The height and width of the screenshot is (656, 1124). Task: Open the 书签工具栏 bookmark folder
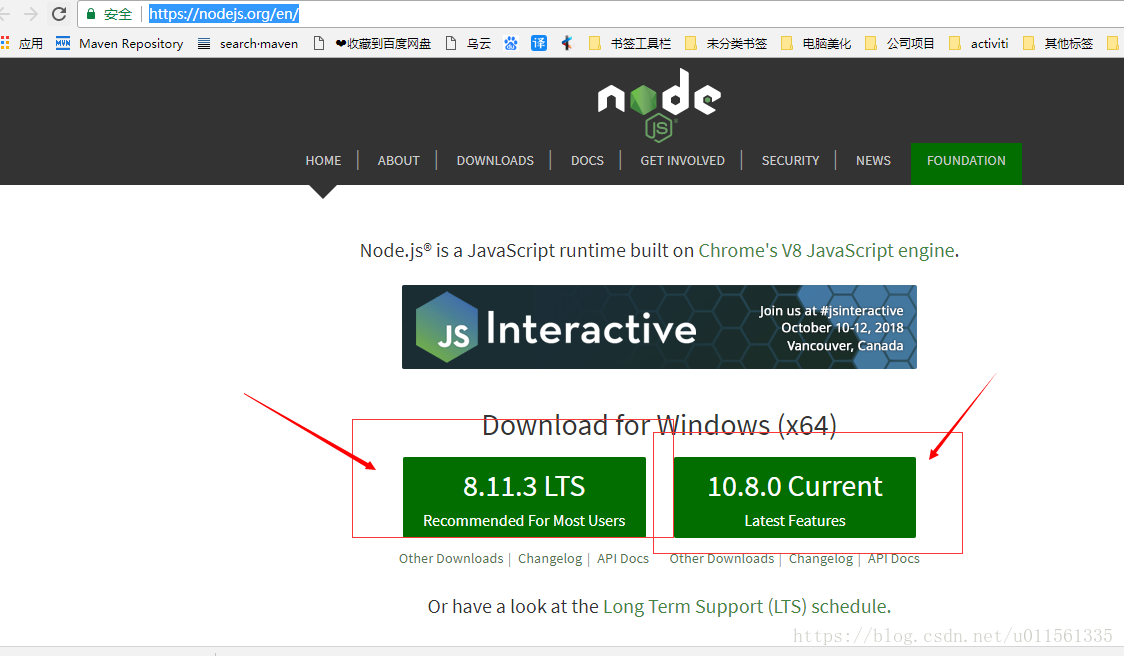(629, 43)
